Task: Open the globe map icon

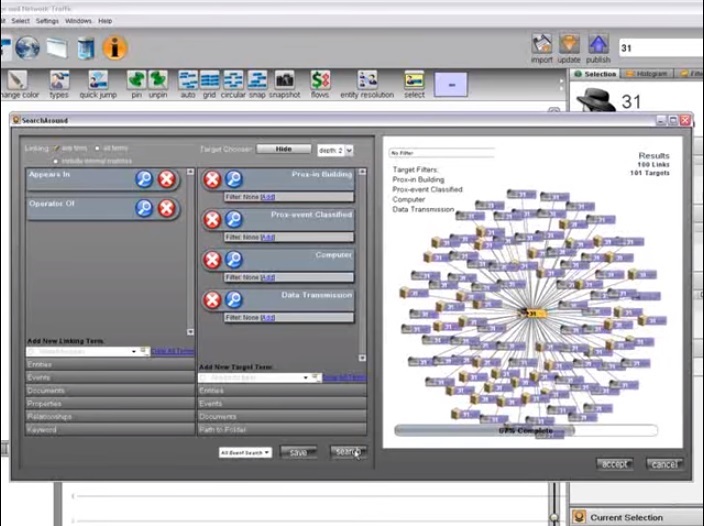Action: click(x=27, y=48)
